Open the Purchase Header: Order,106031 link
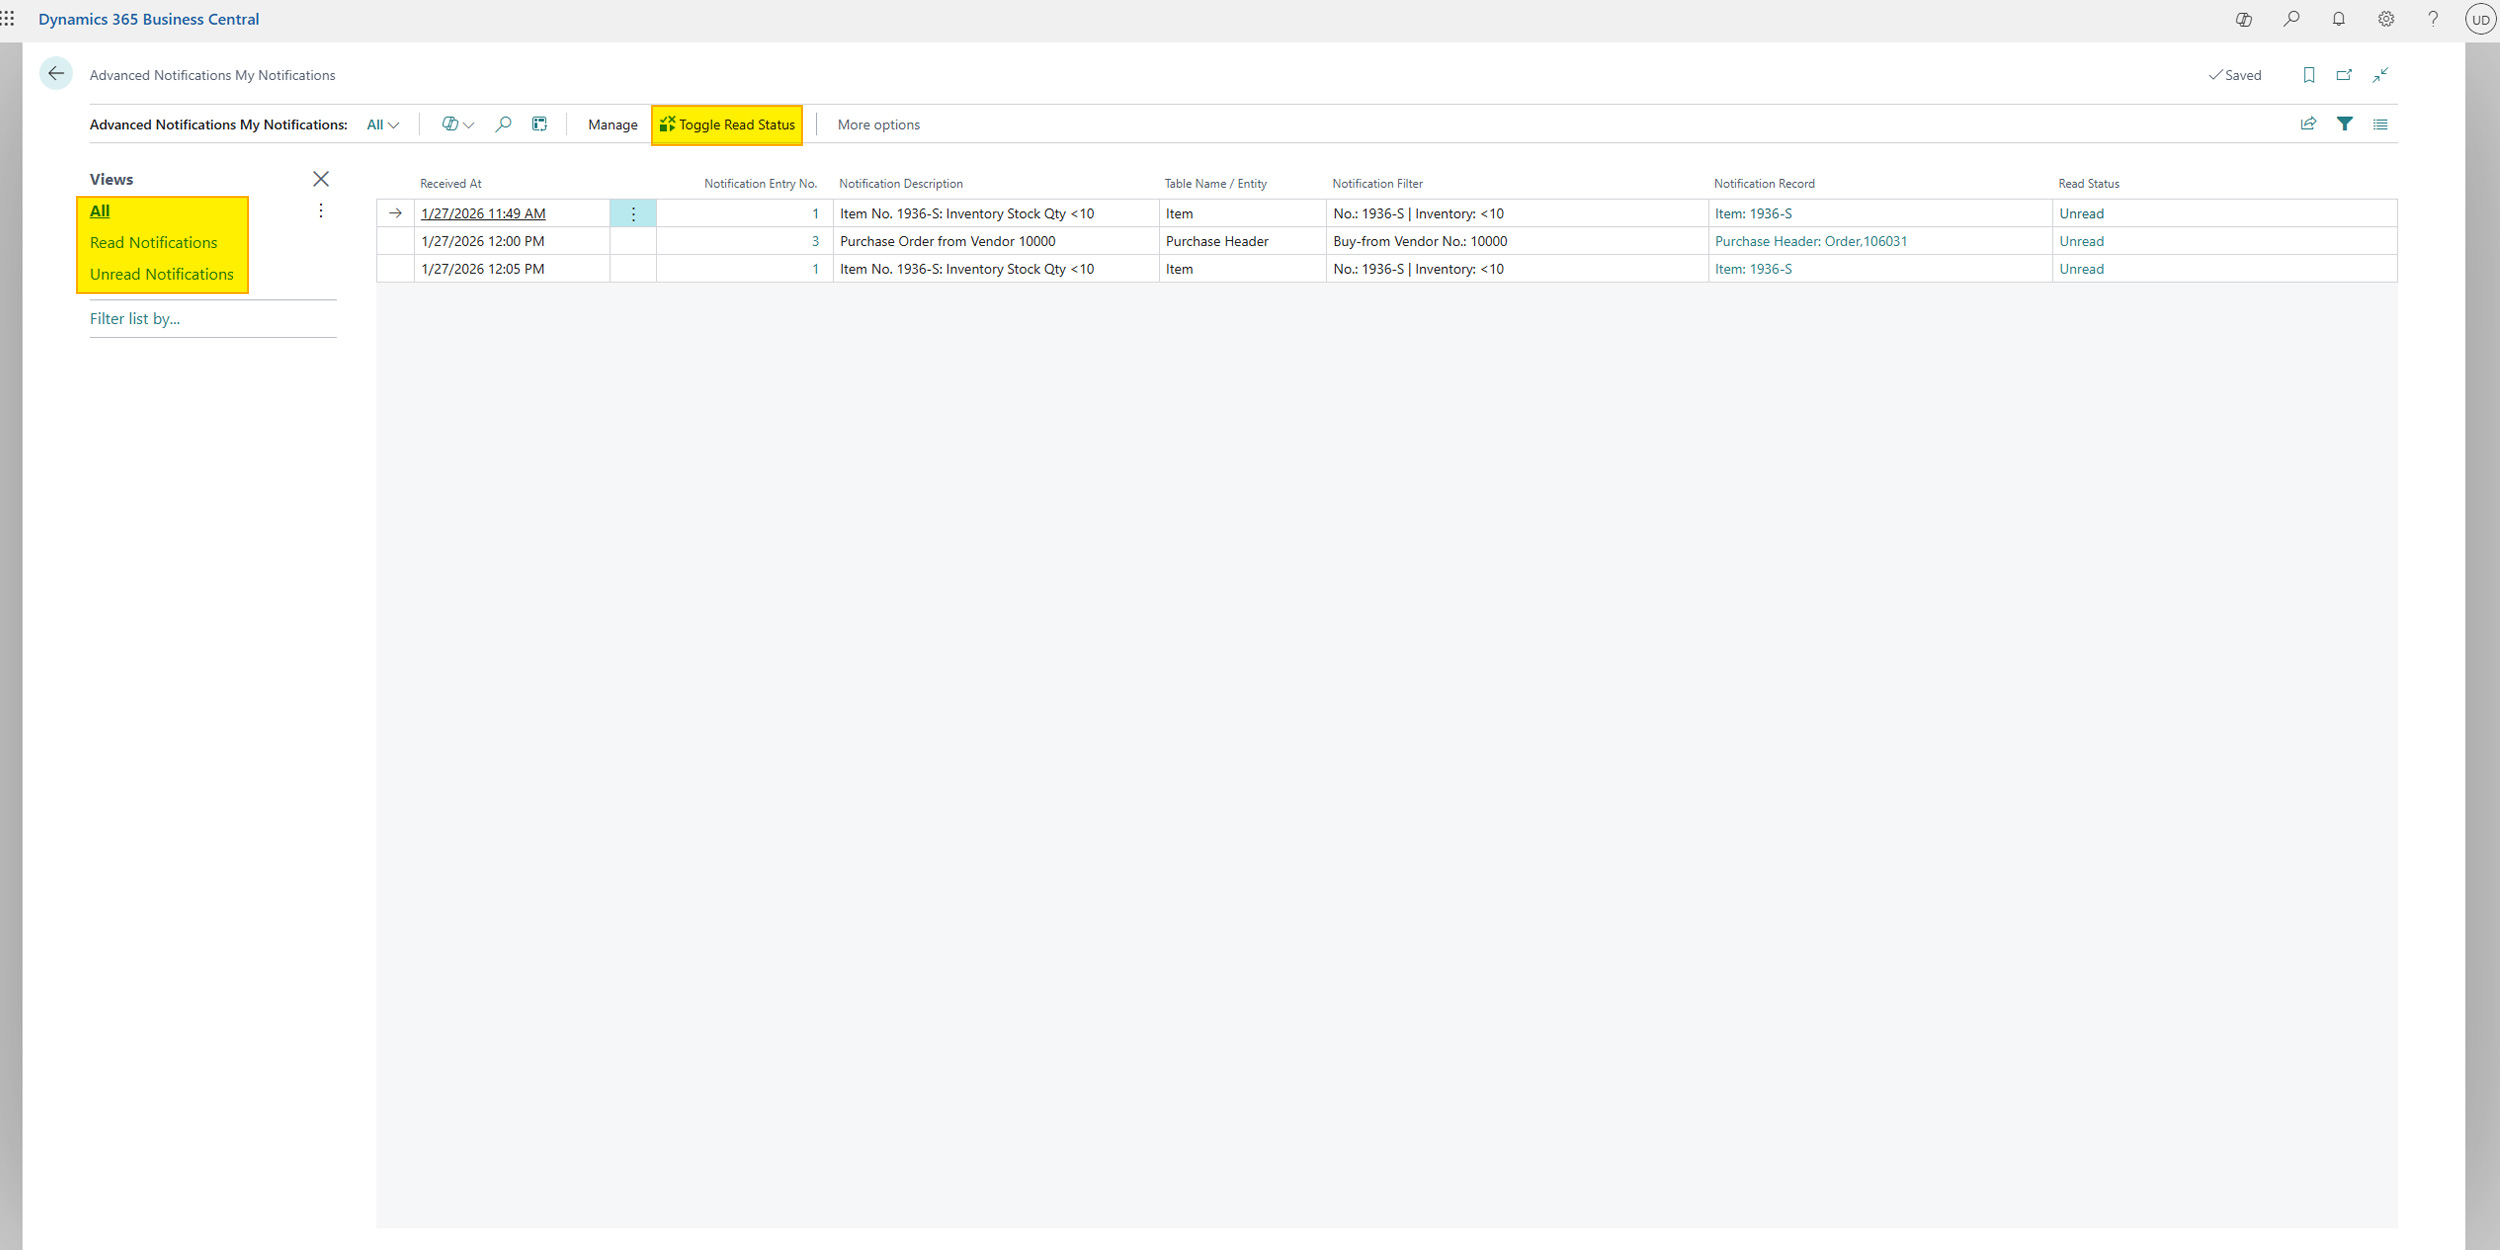This screenshot has width=2500, height=1250. click(x=1810, y=241)
